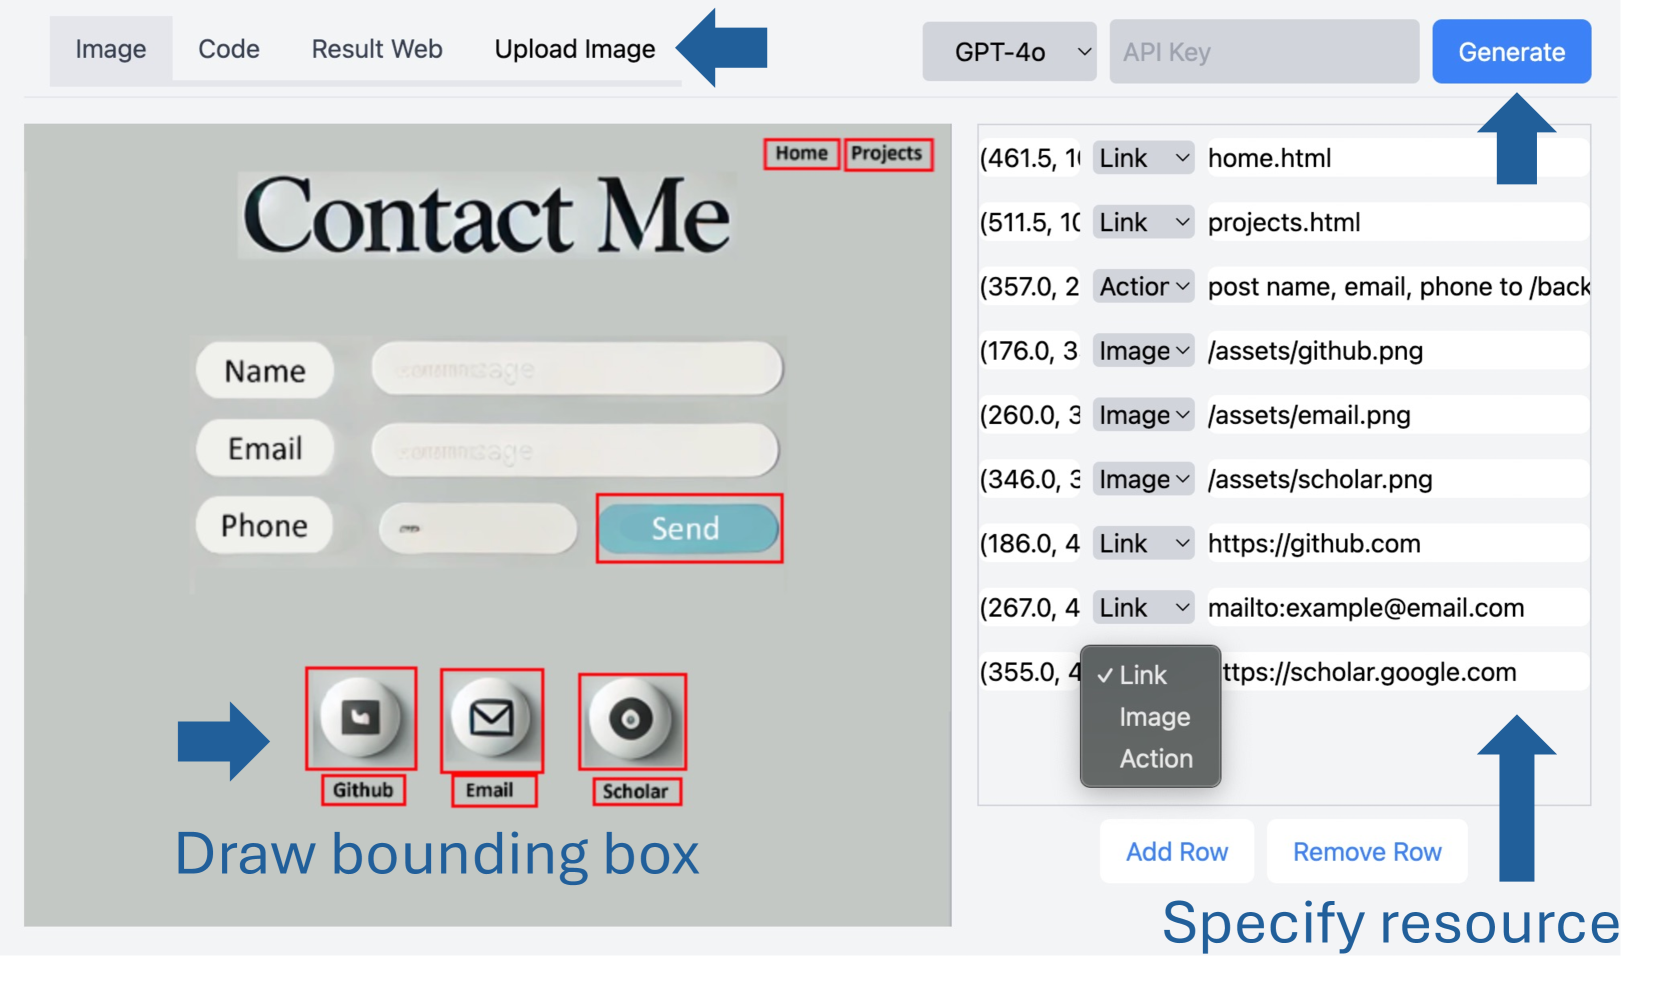Click the Remove Row button

coord(1367,851)
